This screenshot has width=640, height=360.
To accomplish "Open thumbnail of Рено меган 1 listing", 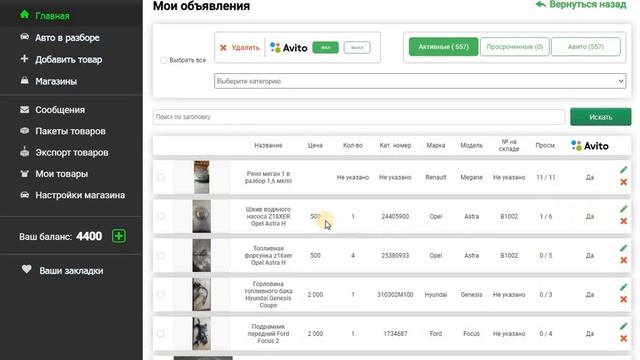I will pos(202,177).
